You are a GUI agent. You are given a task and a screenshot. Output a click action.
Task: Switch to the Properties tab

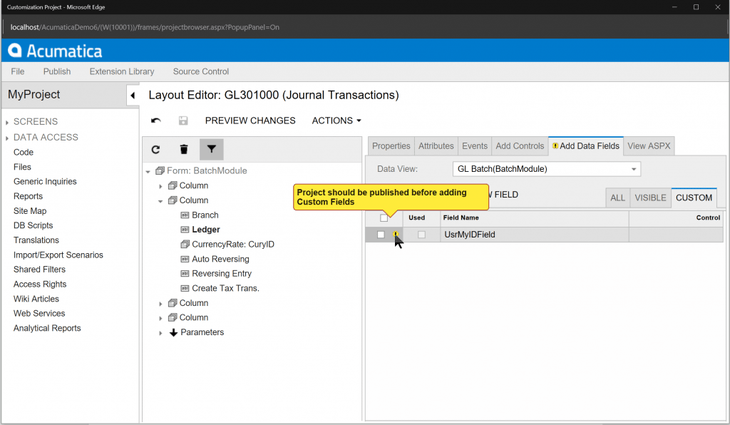pos(391,146)
